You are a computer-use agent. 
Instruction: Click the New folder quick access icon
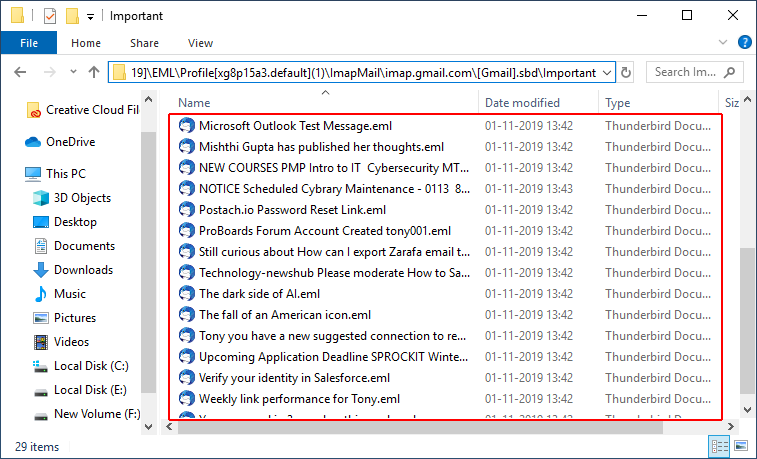(72, 16)
